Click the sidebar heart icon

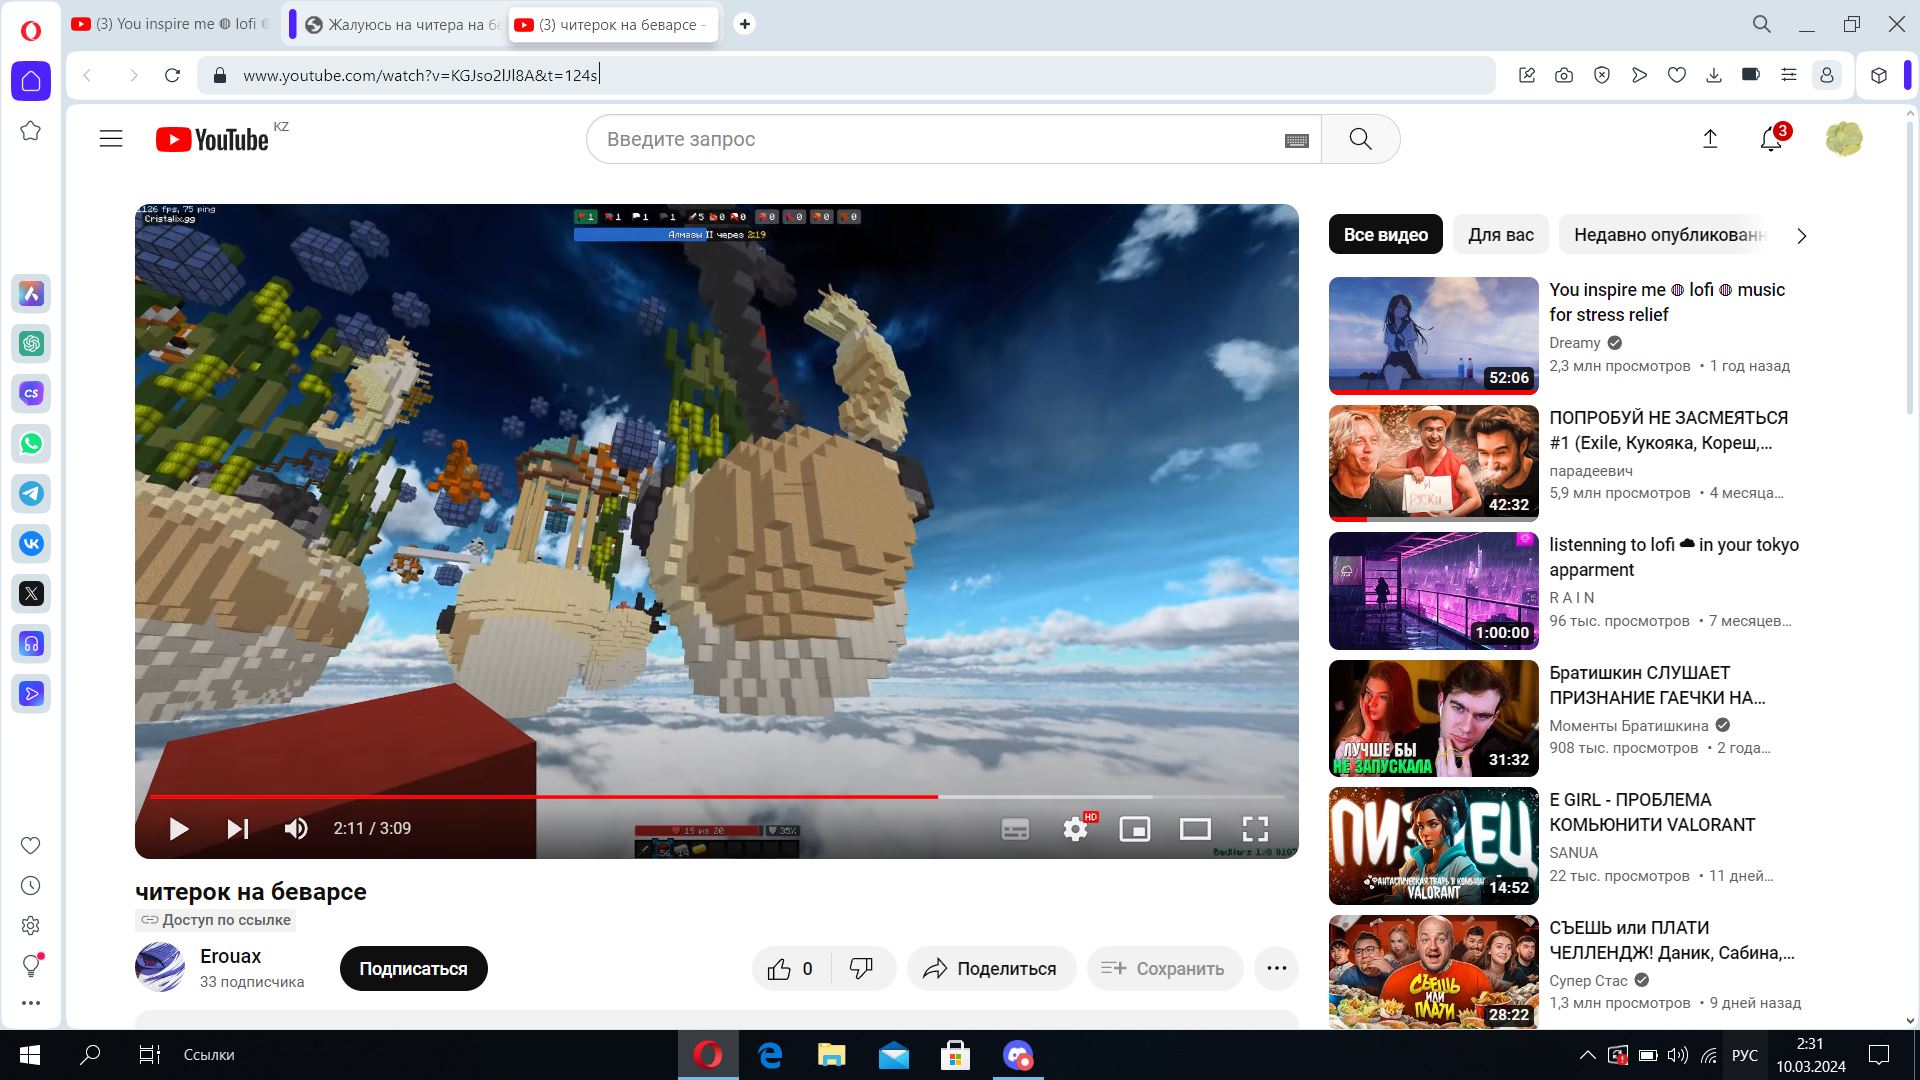coord(31,846)
